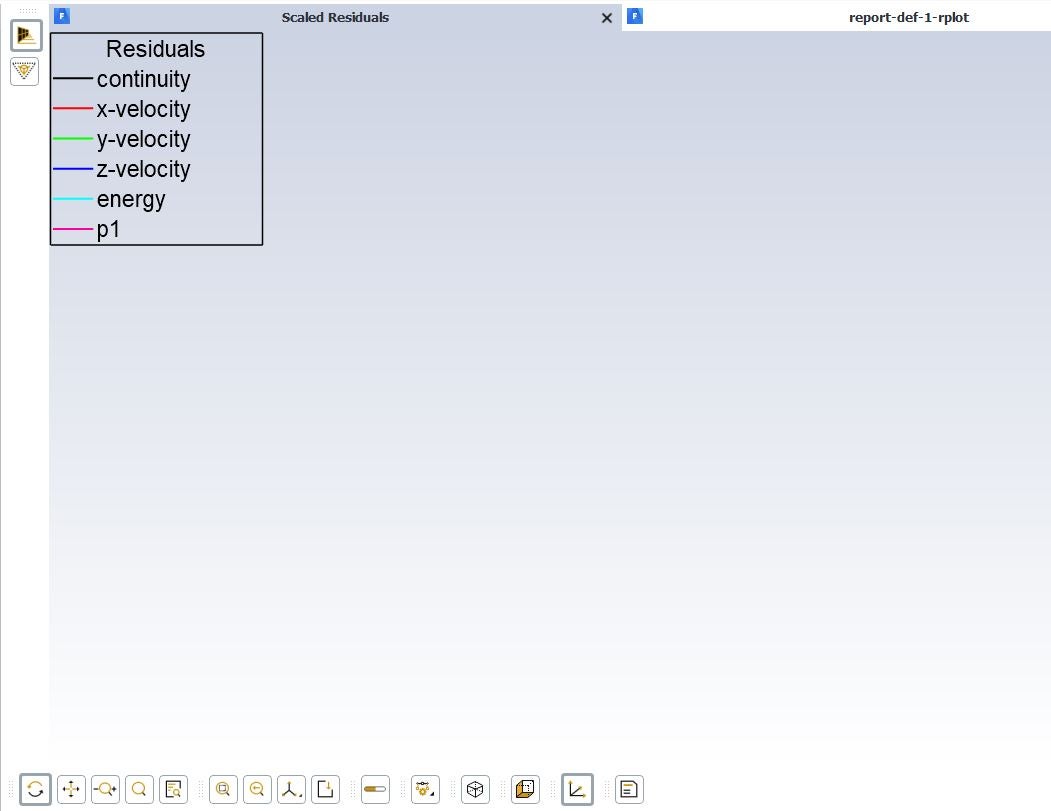Select the Probe/Query info tool
The width and height of the screenshot is (1051, 811).
pos(174,789)
